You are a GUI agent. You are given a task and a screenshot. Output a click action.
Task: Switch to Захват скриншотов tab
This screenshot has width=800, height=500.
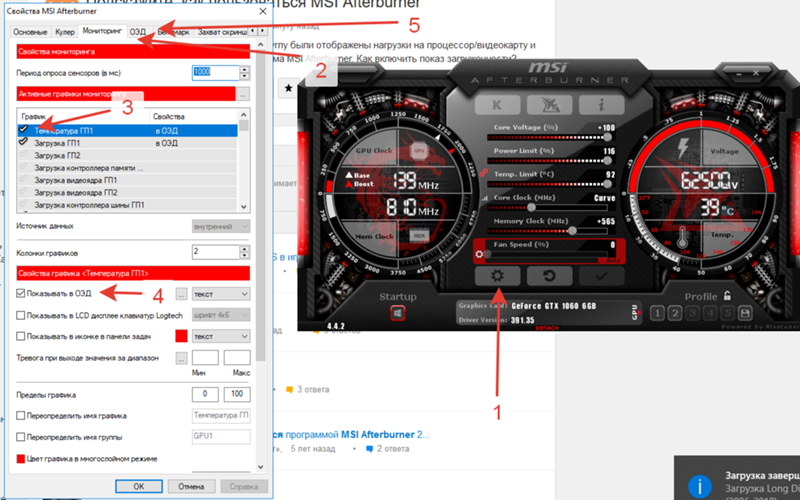point(221,32)
